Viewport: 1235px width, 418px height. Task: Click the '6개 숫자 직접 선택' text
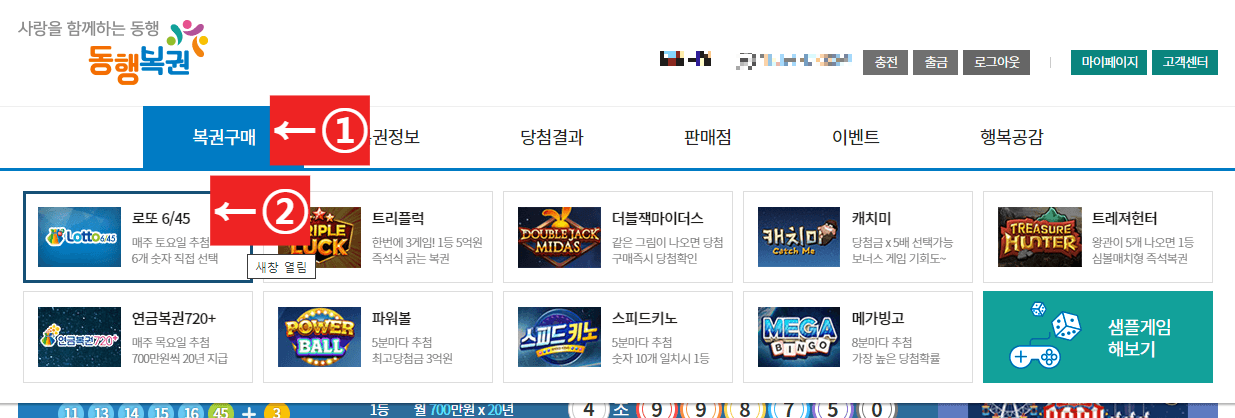coord(174,259)
